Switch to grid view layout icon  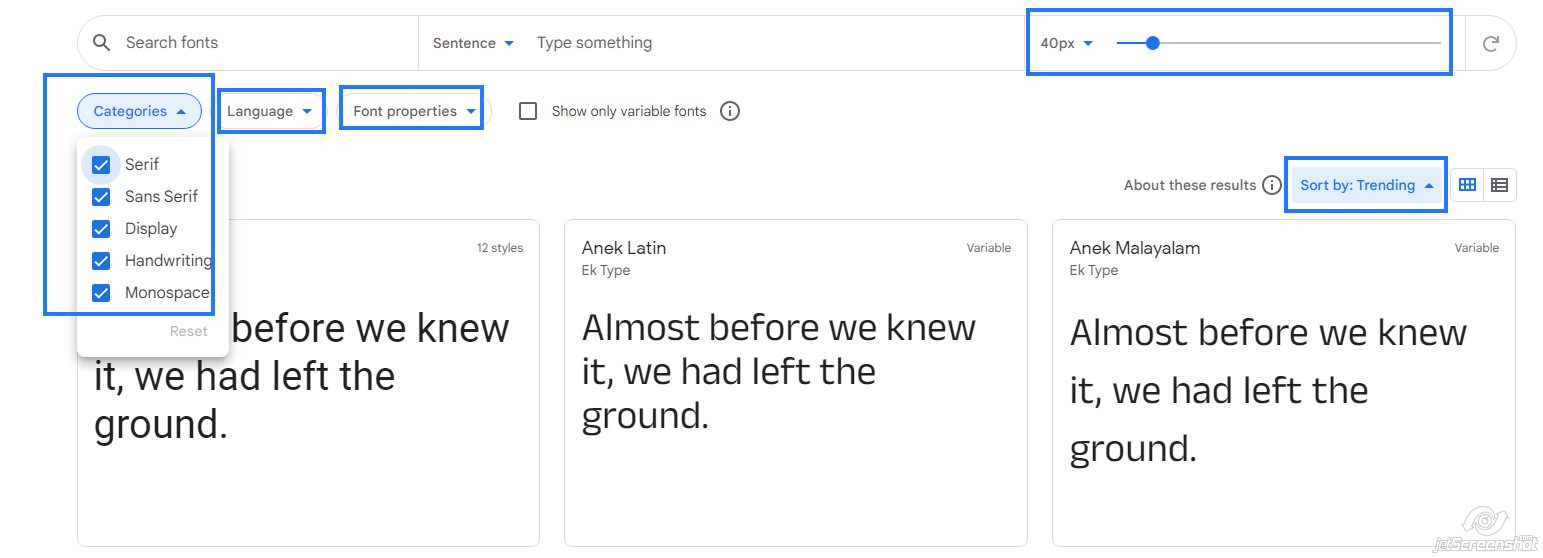tap(1467, 185)
